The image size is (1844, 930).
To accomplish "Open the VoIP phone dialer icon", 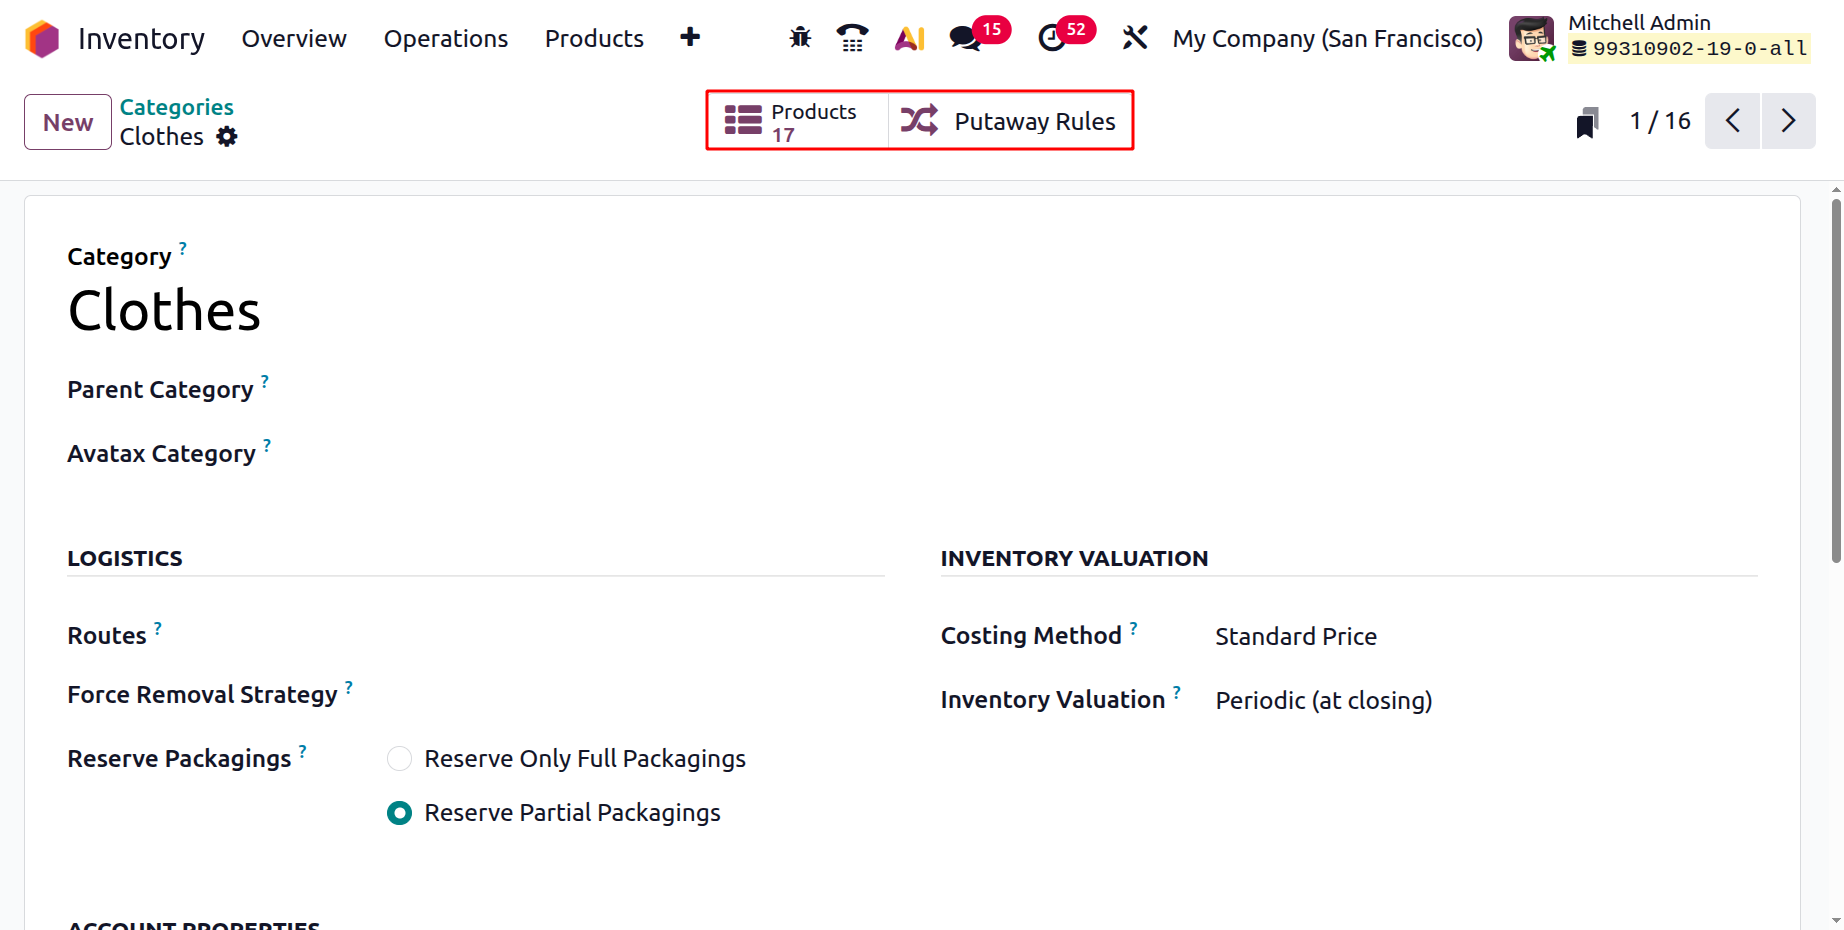I will point(852,38).
